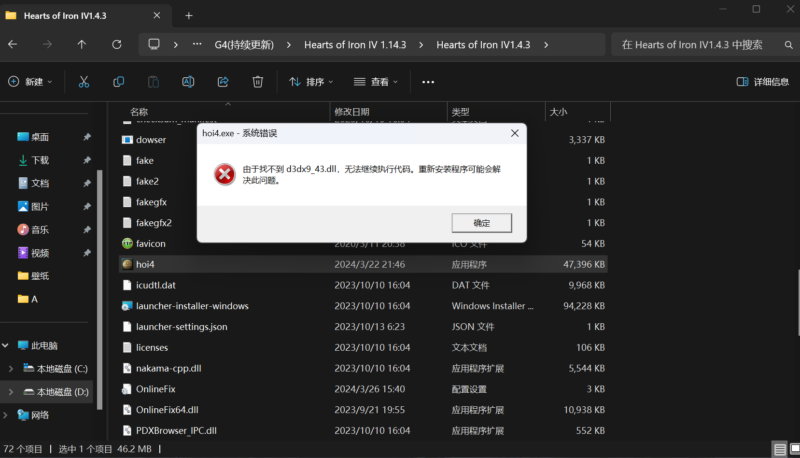Screen dimensions: 800x458
Task: Go back with the back arrow
Action: click(13, 45)
